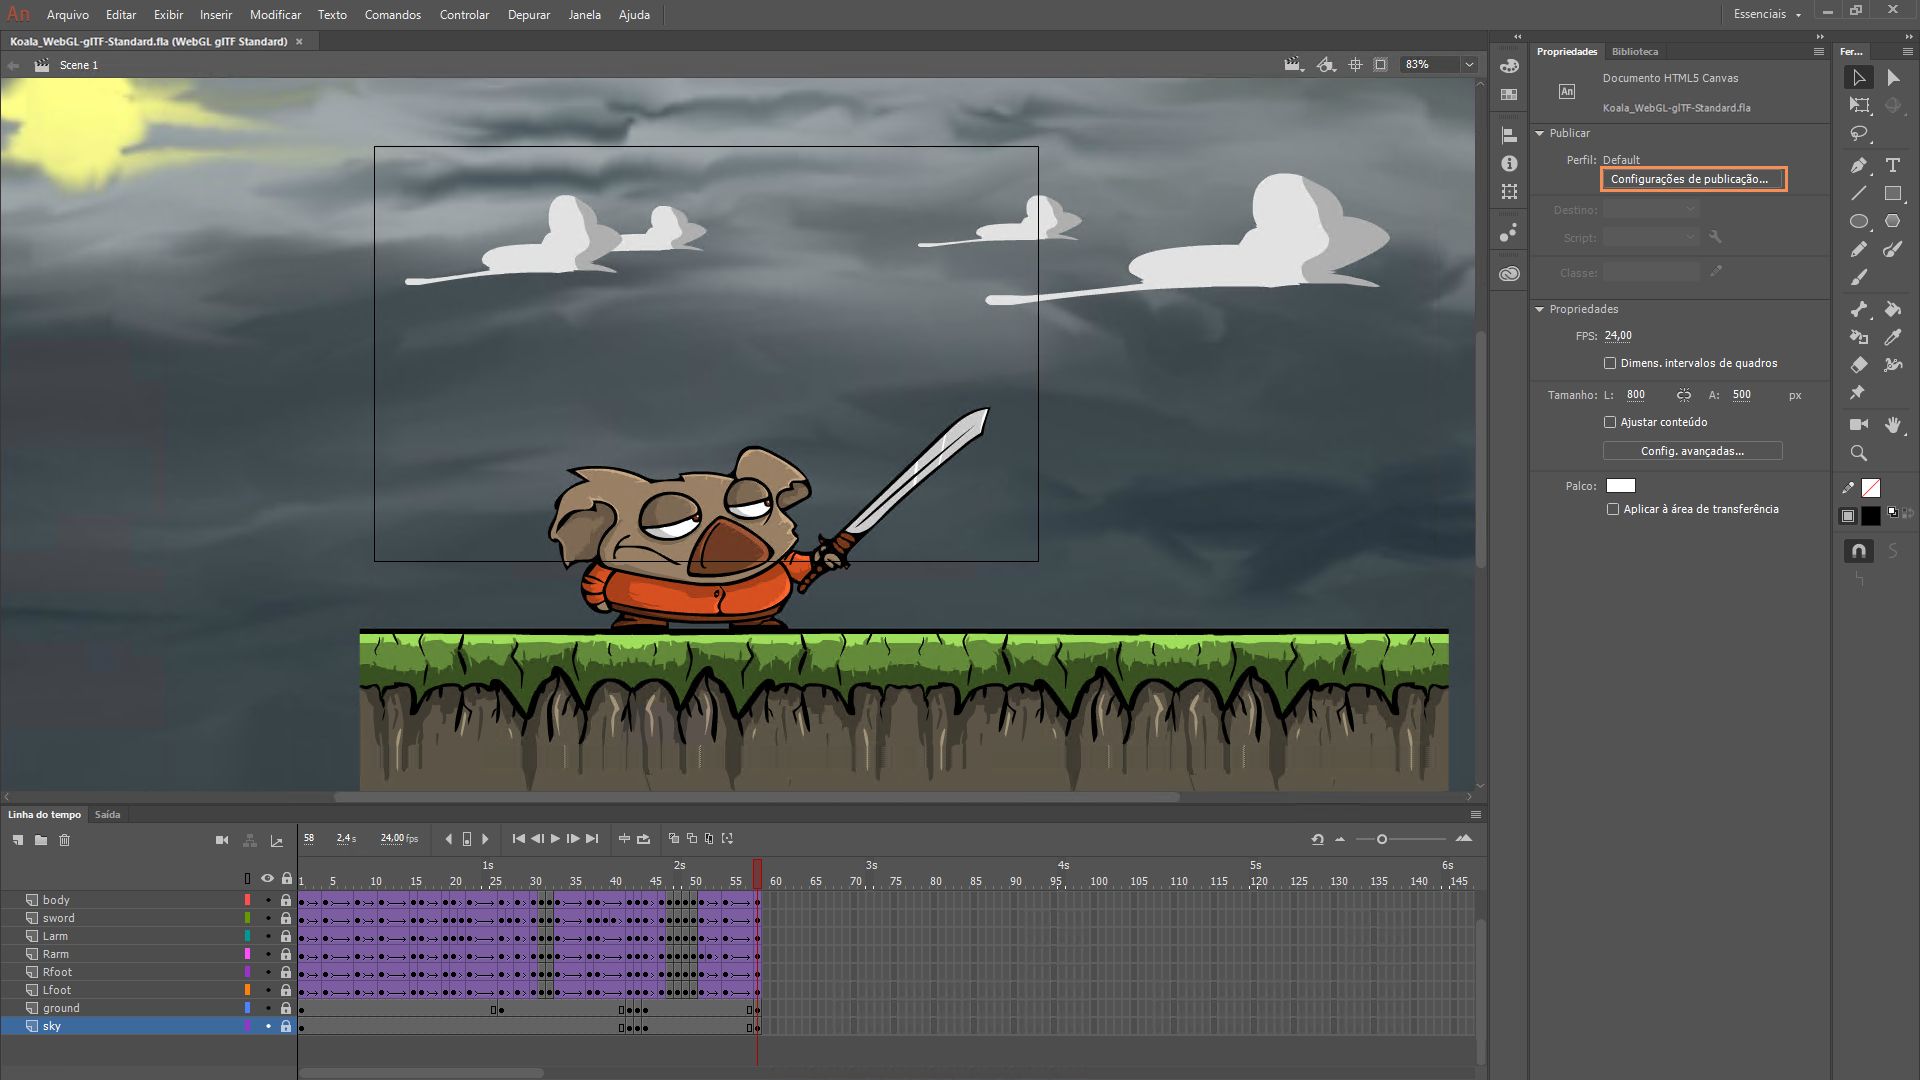This screenshot has width=1920, height=1080.
Task: Select the Camera tool
Action: pyautogui.click(x=1859, y=424)
